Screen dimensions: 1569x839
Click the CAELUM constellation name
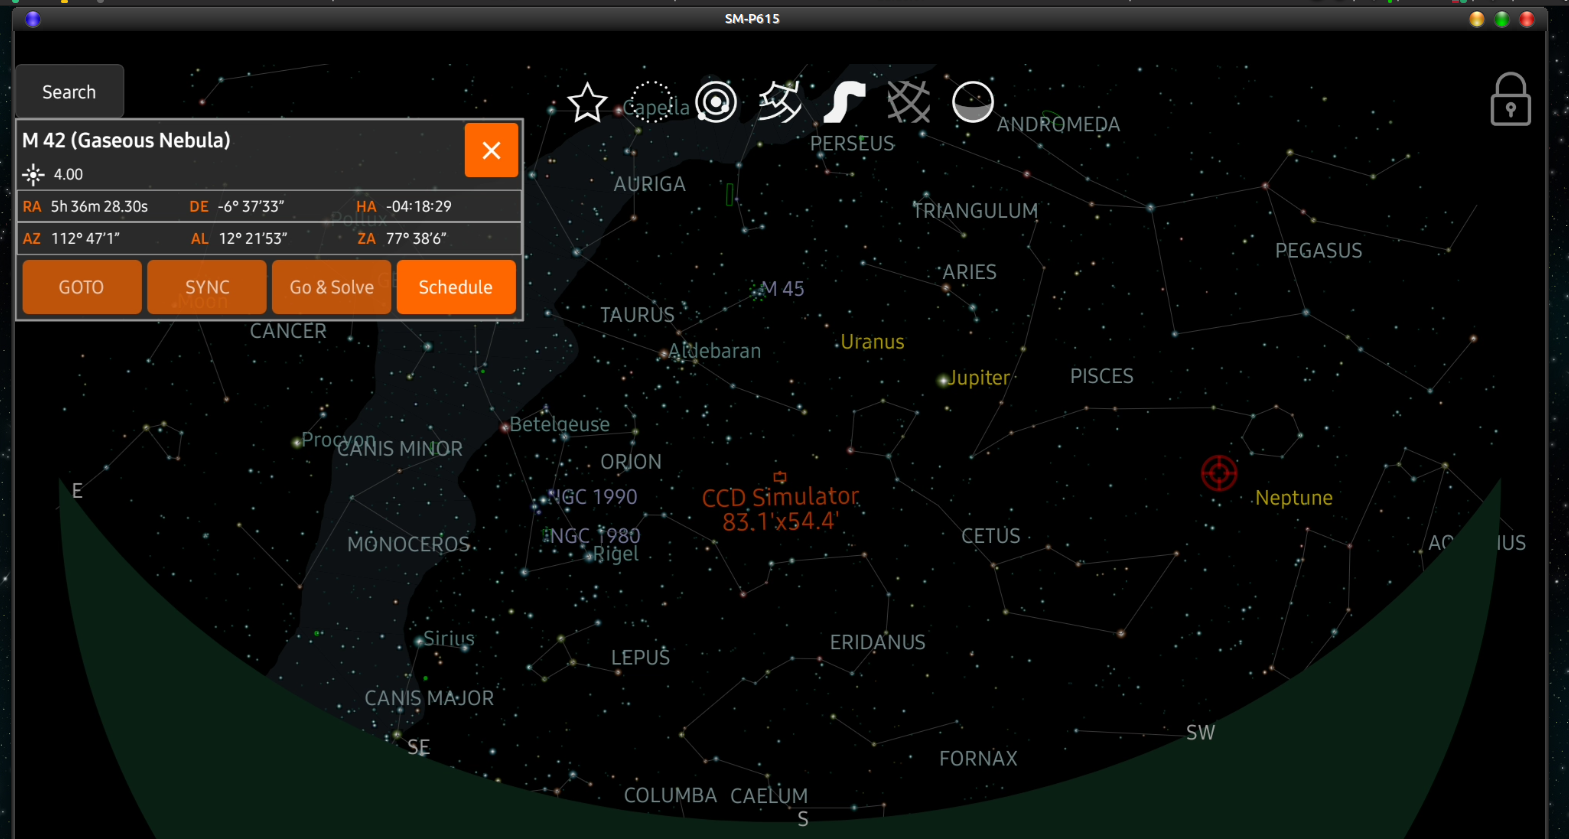769,796
